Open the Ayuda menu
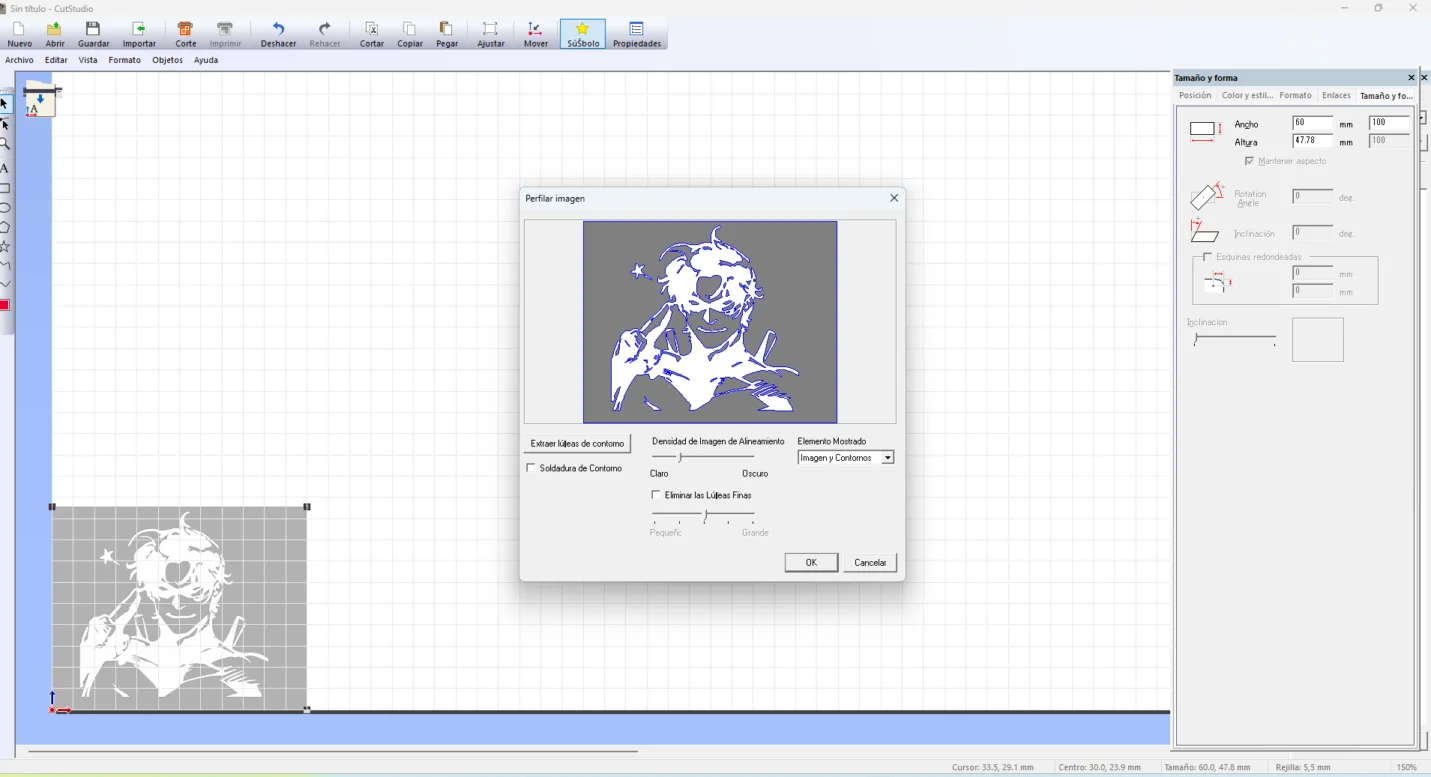1431x777 pixels. [206, 60]
